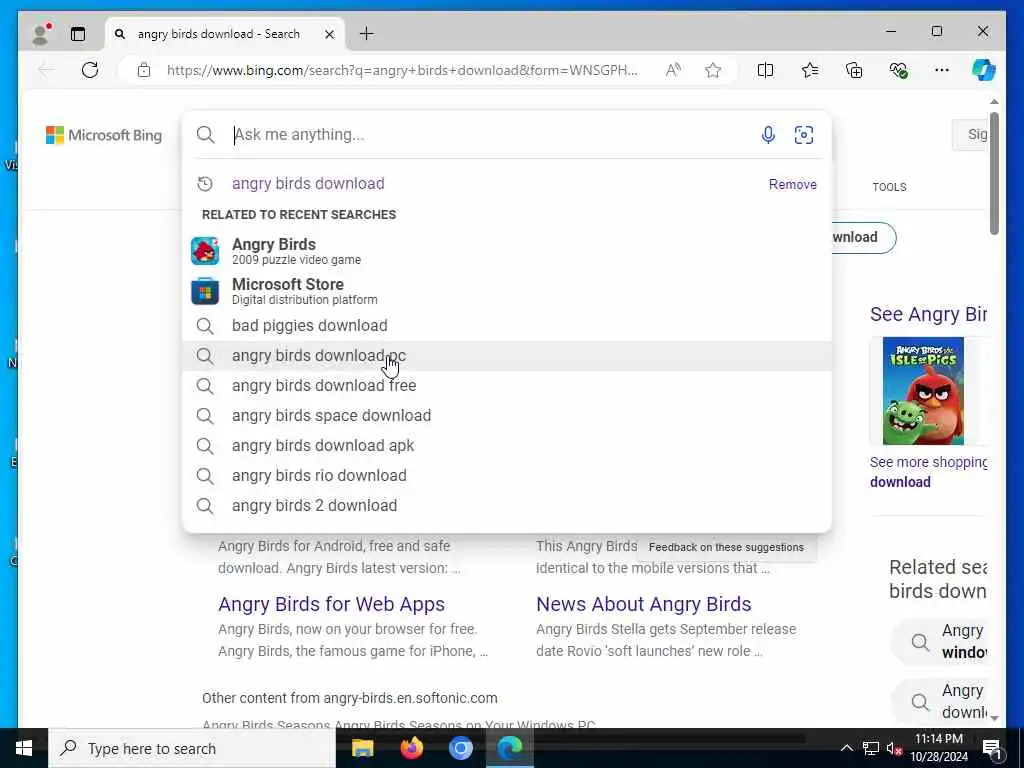Open a new tab with plus button
The height and width of the screenshot is (768, 1024).
pyautogui.click(x=367, y=34)
